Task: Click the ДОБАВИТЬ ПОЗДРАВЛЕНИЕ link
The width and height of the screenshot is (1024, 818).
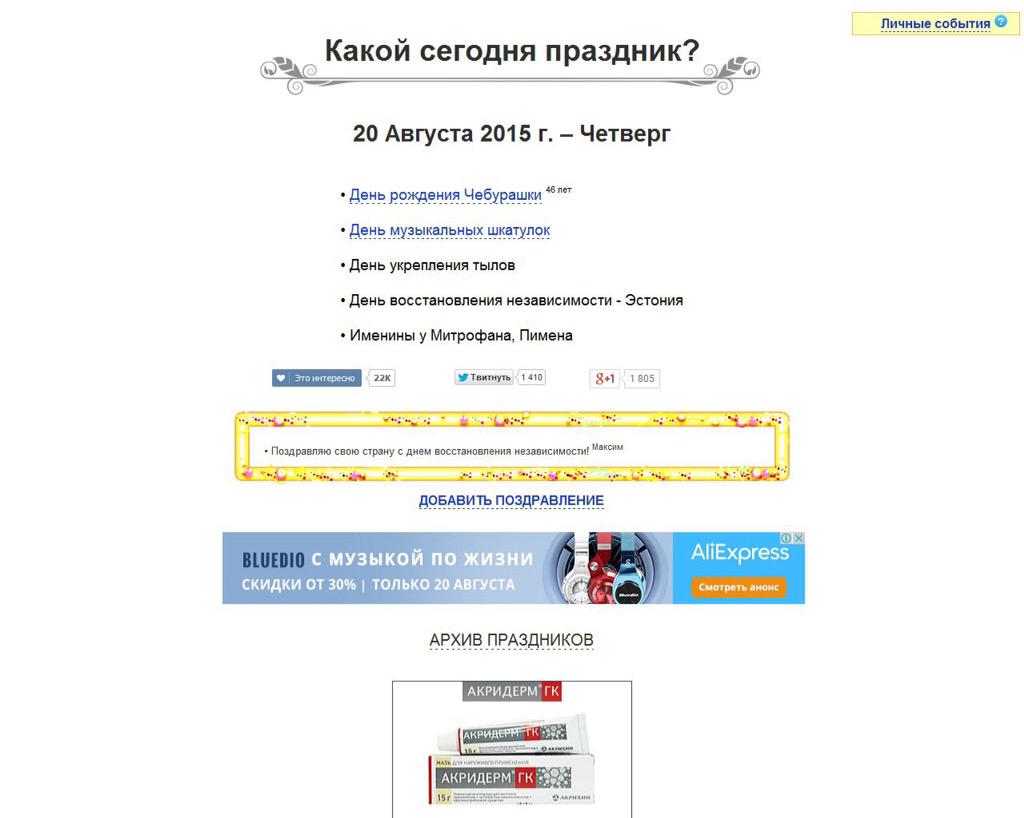Action: 511,501
